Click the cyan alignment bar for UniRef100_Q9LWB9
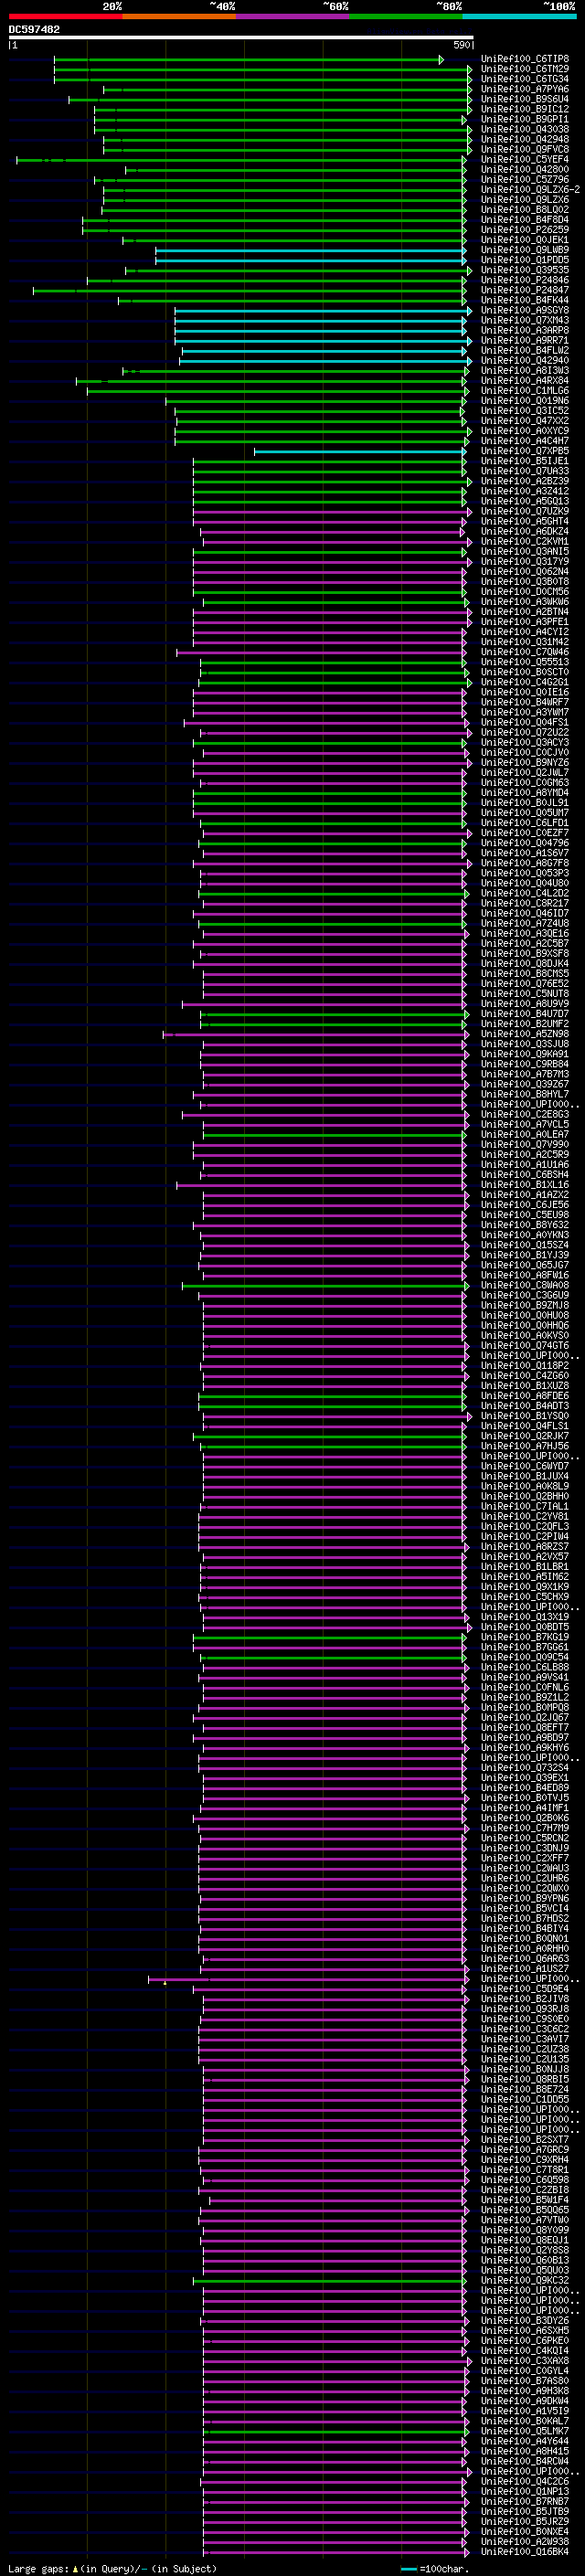The height and width of the screenshot is (2576, 585). (310, 250)
